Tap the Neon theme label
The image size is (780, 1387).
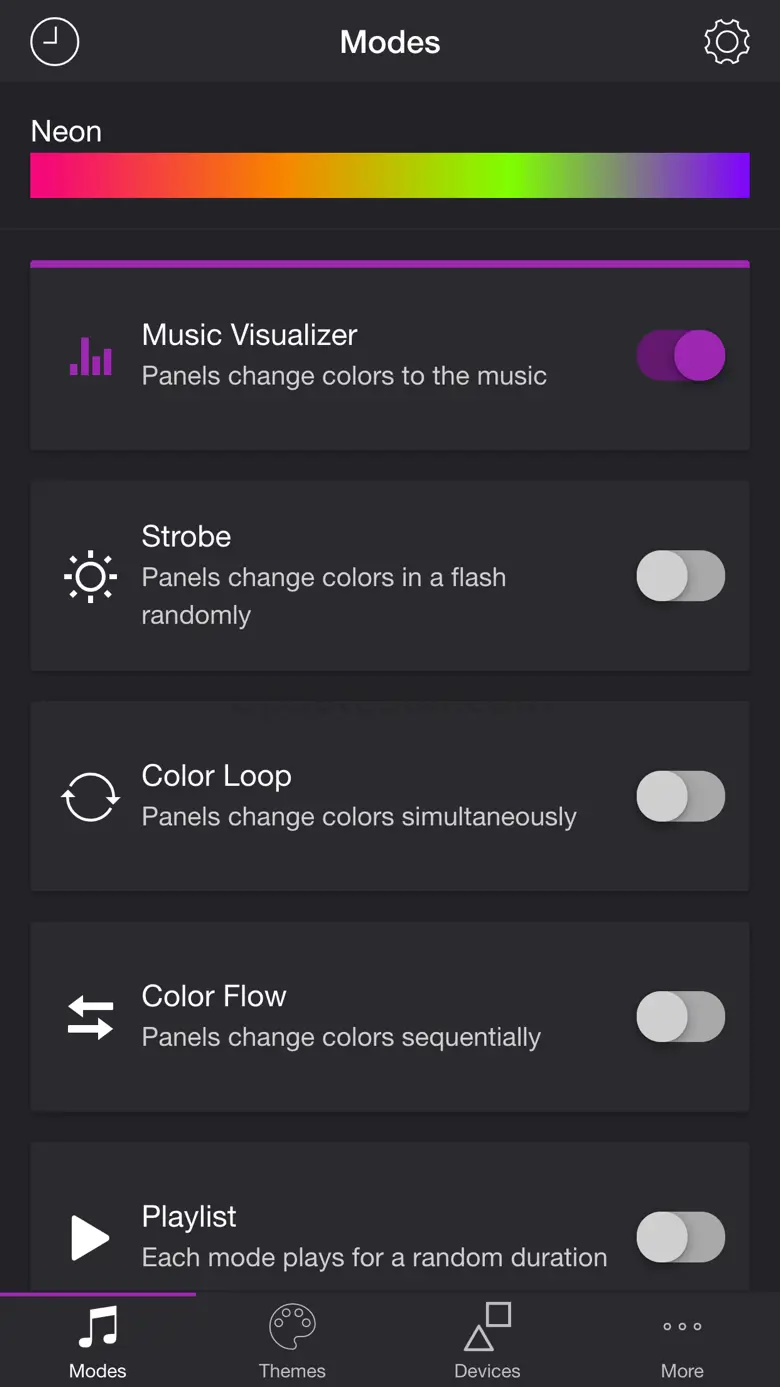66,131
